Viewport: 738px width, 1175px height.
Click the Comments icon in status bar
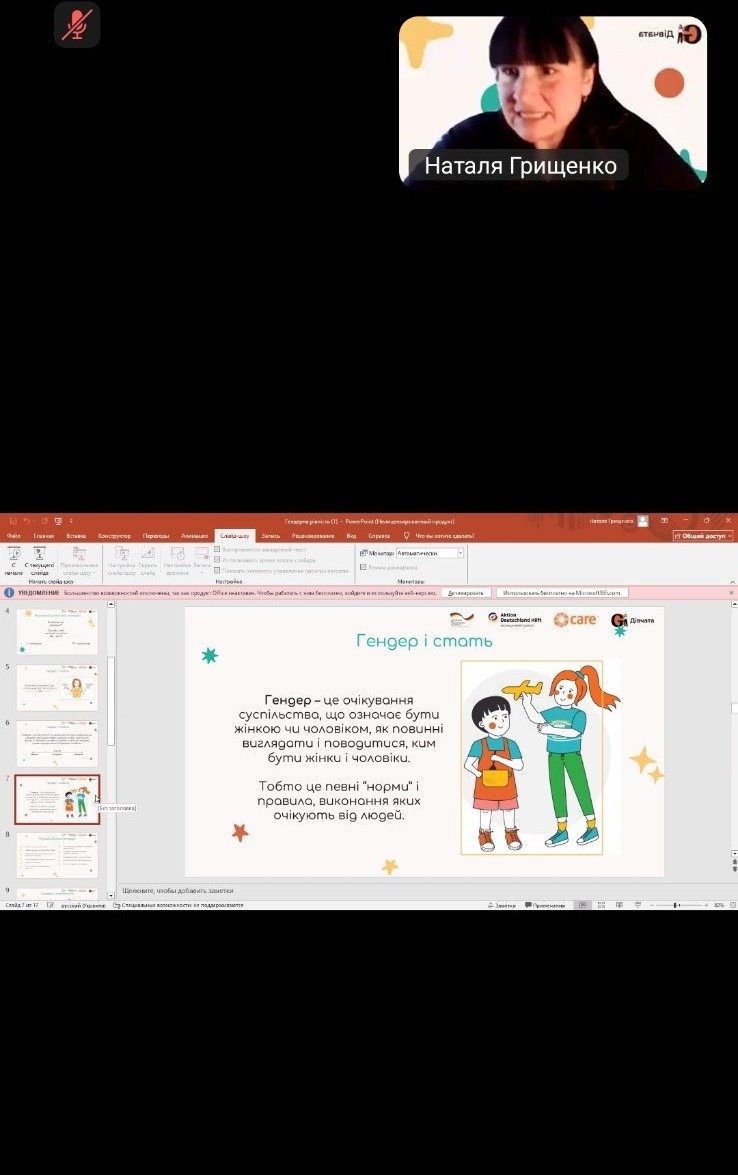click(545, 905)
